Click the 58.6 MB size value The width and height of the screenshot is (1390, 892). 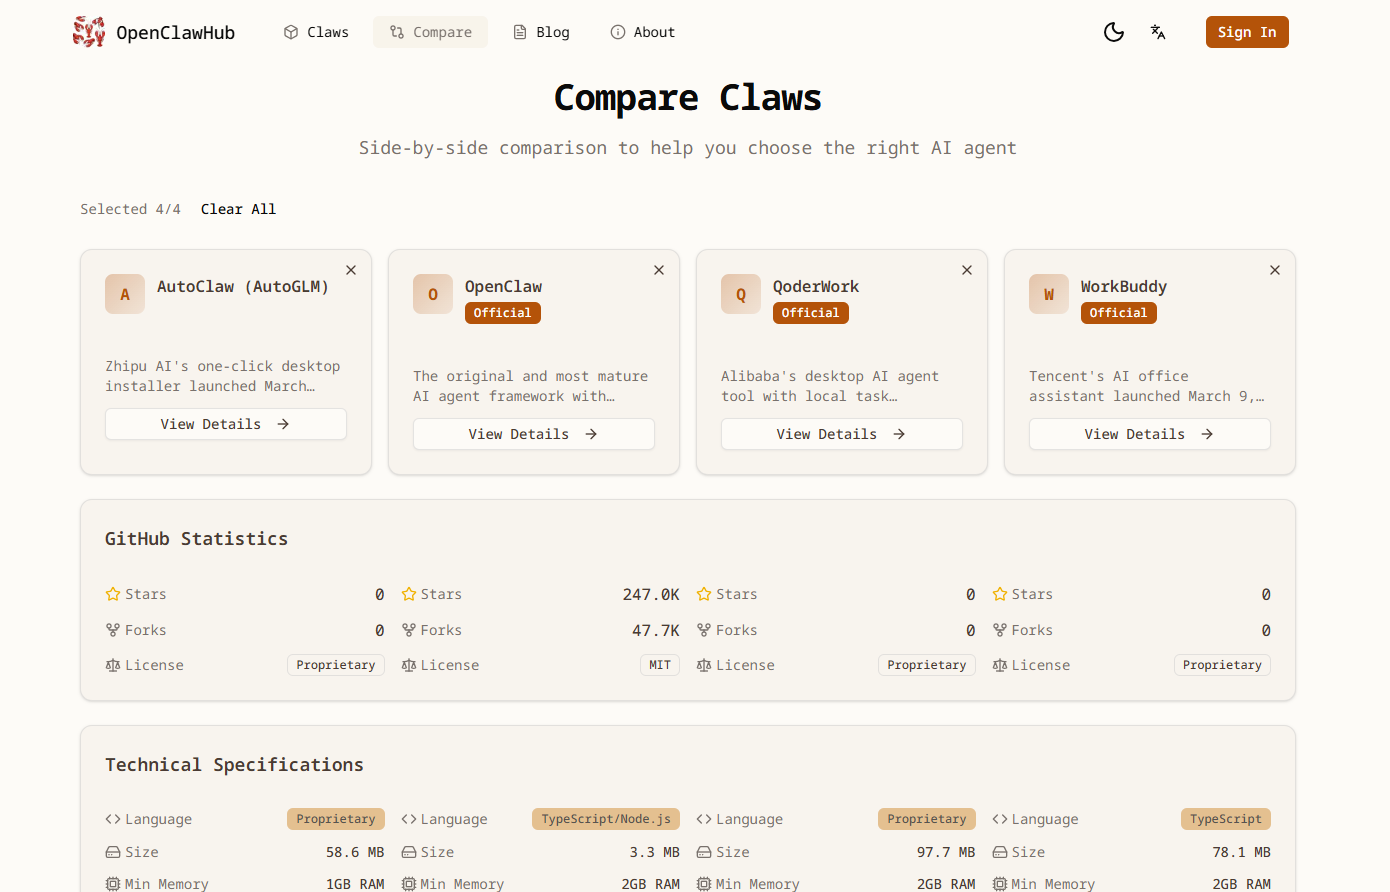pos(355,852)
